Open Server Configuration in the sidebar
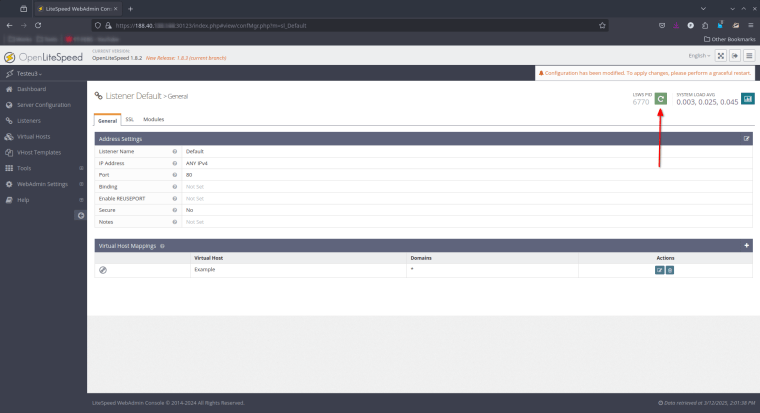The width and height of the screenshot is (760, 413). (44, 105)
